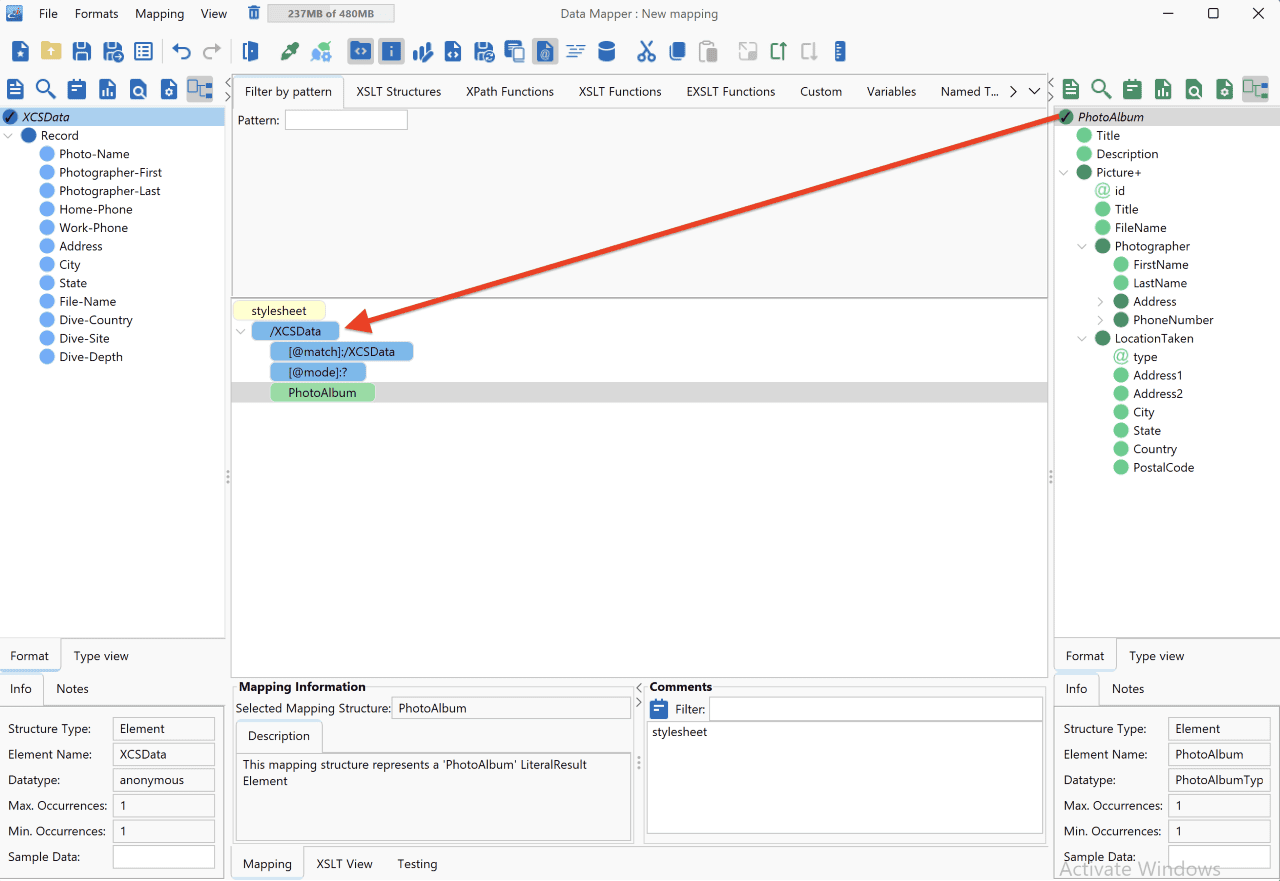
Task: Click the green notepad icon in target panel
Action: click(1132, 89)
